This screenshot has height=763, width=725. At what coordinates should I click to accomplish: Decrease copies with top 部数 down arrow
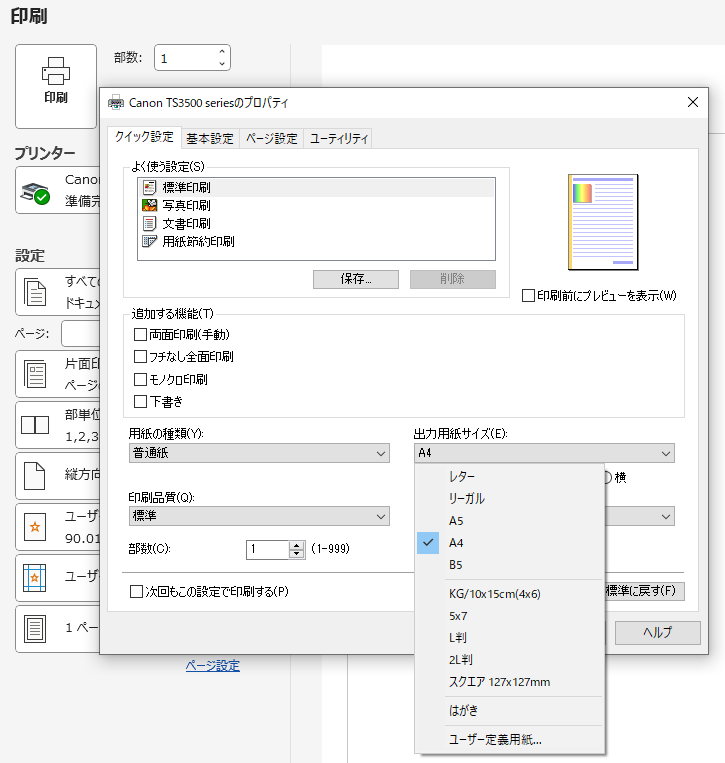point(222,64)
